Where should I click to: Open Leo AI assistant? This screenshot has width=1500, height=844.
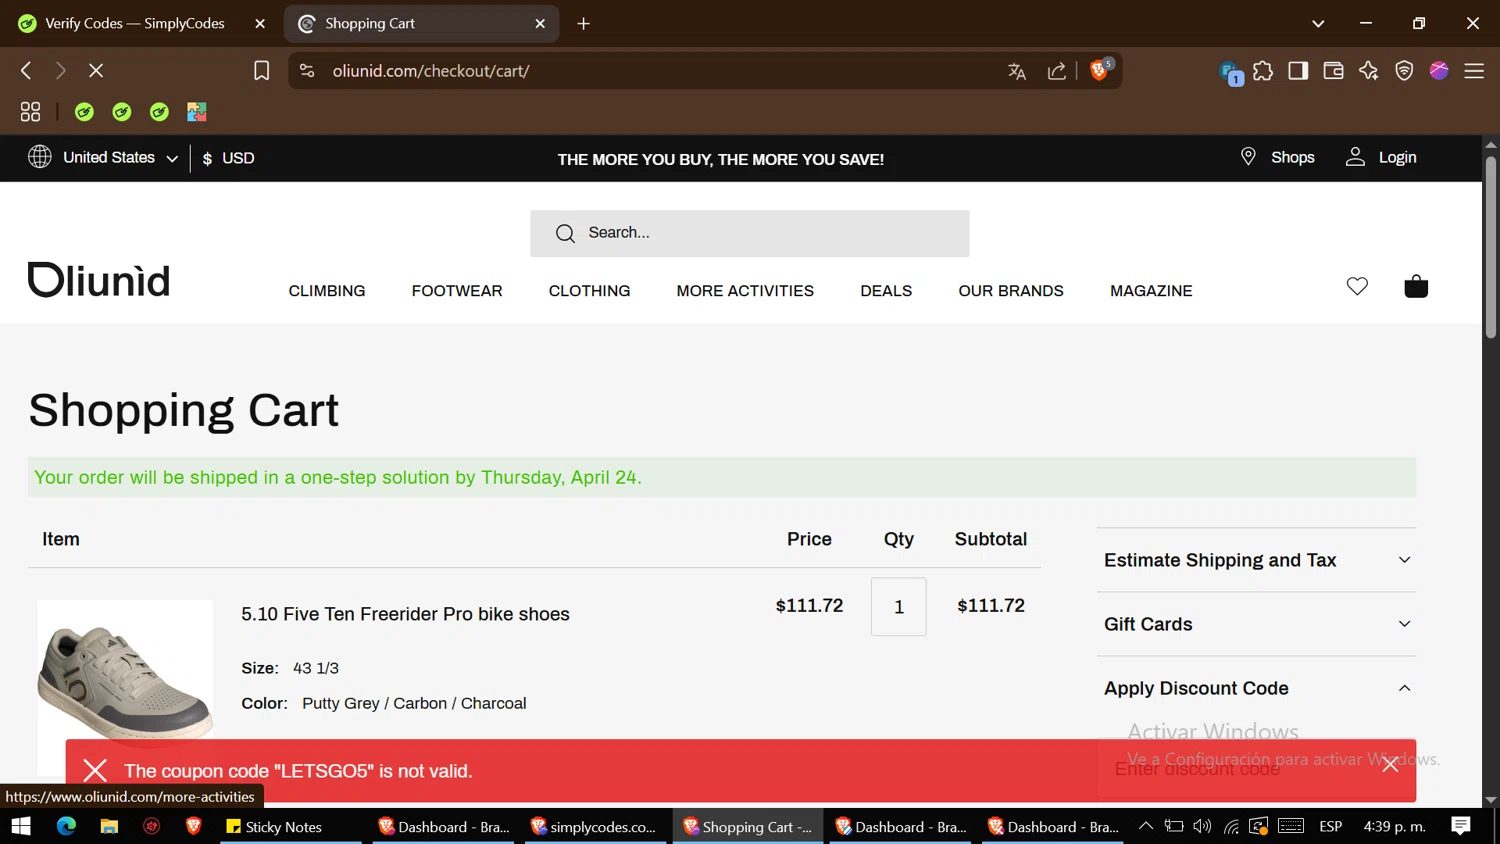coord(1369,71)
